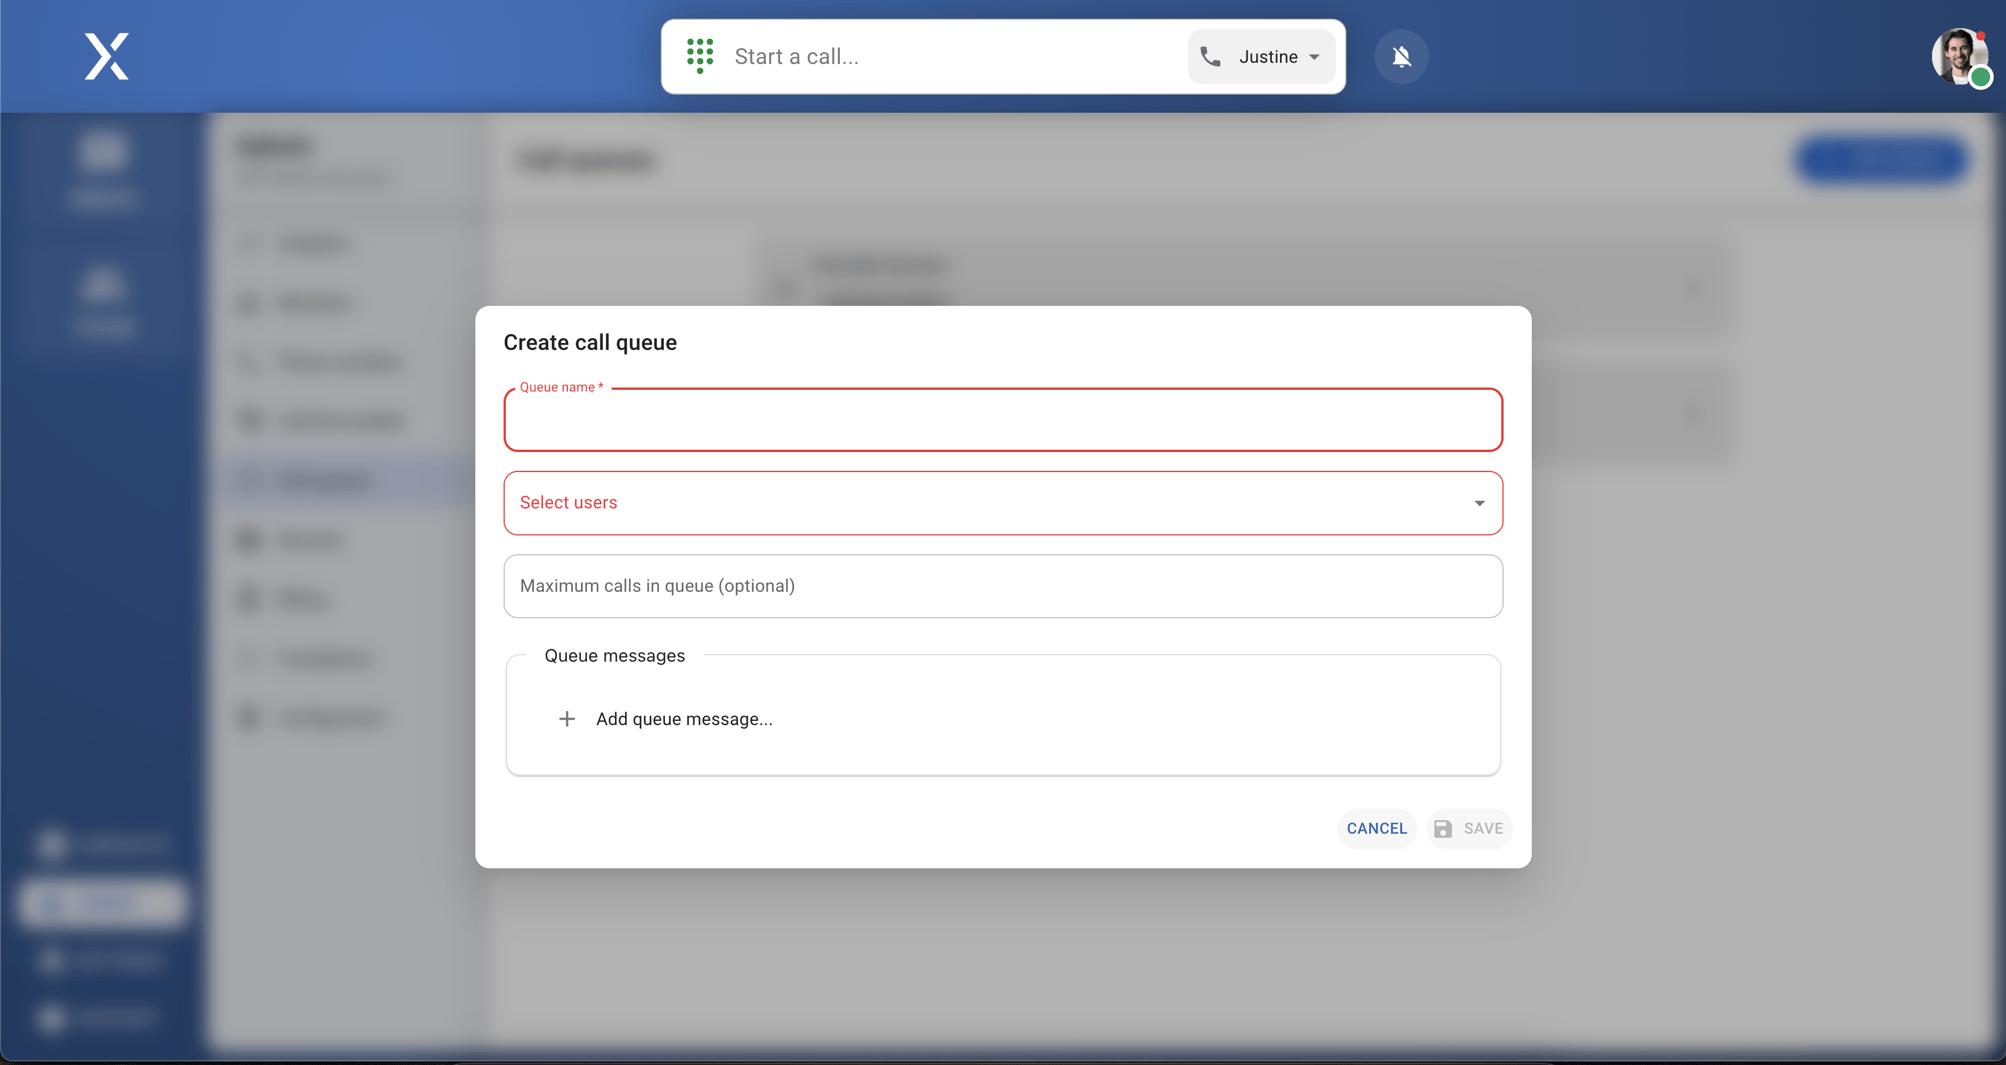This screenshot has width=2006, height=1065.
Task: Cancel the call queue dialog
Action: (x=1376, y=829)
